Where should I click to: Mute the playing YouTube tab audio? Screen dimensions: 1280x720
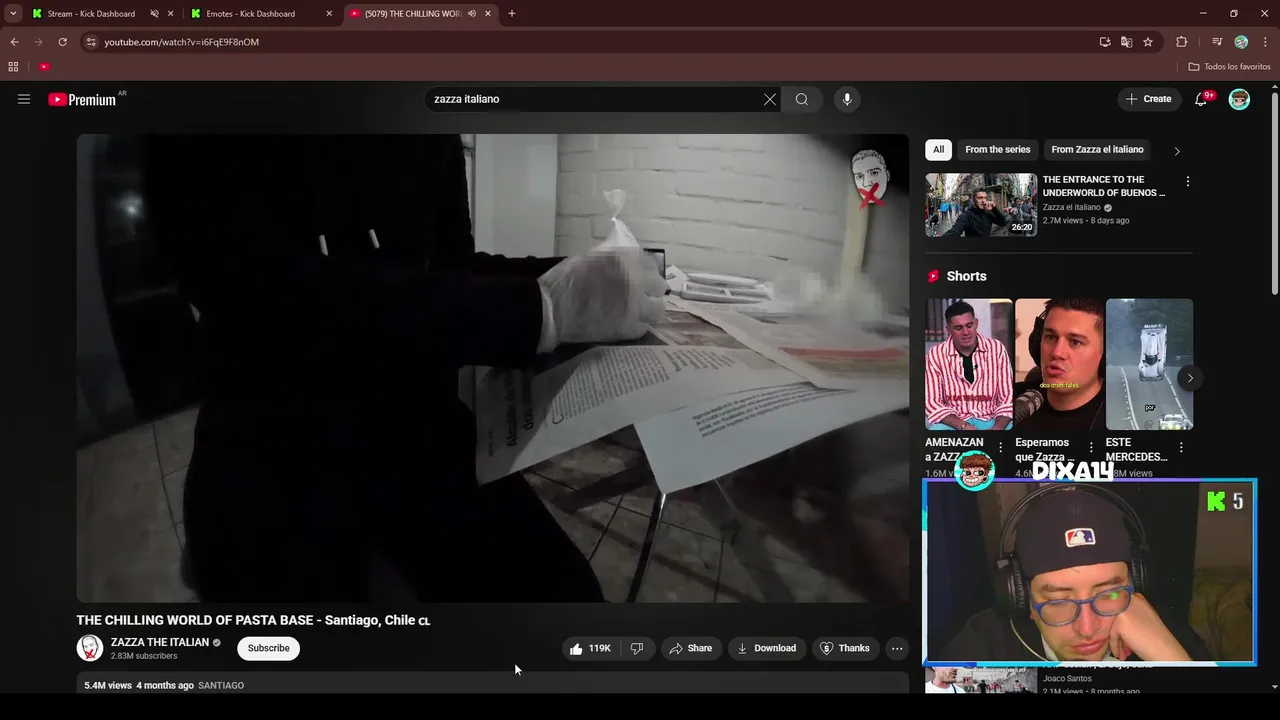[x=472, y=14]
